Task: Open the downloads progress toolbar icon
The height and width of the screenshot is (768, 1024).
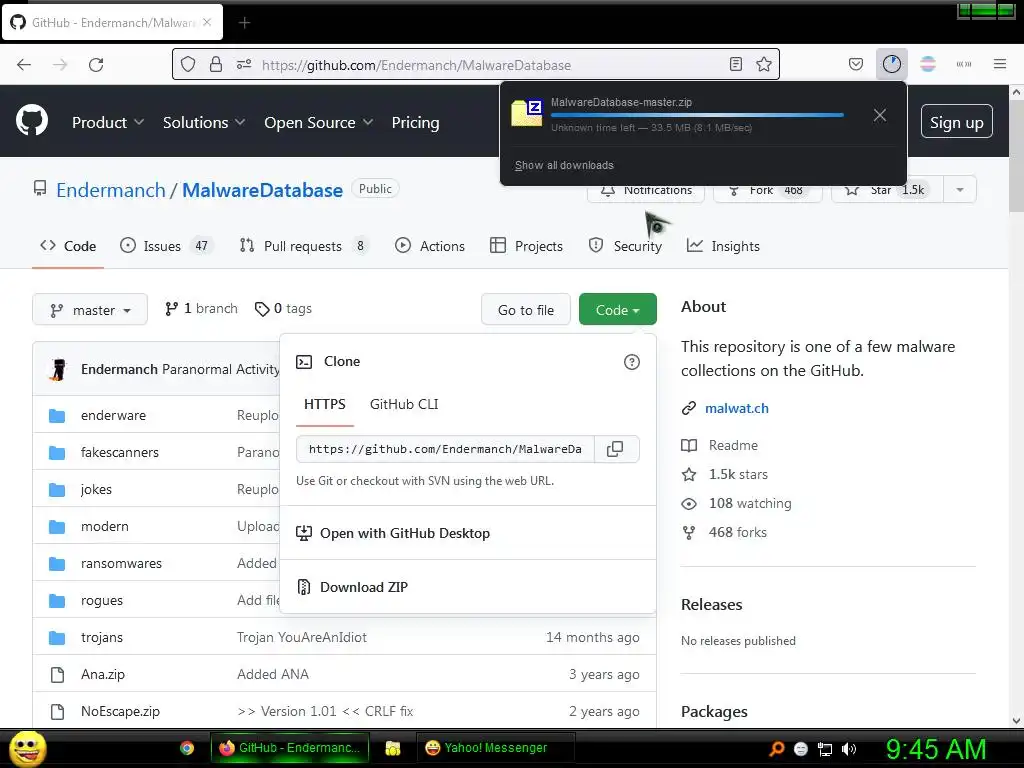Action: pos(891,65)
